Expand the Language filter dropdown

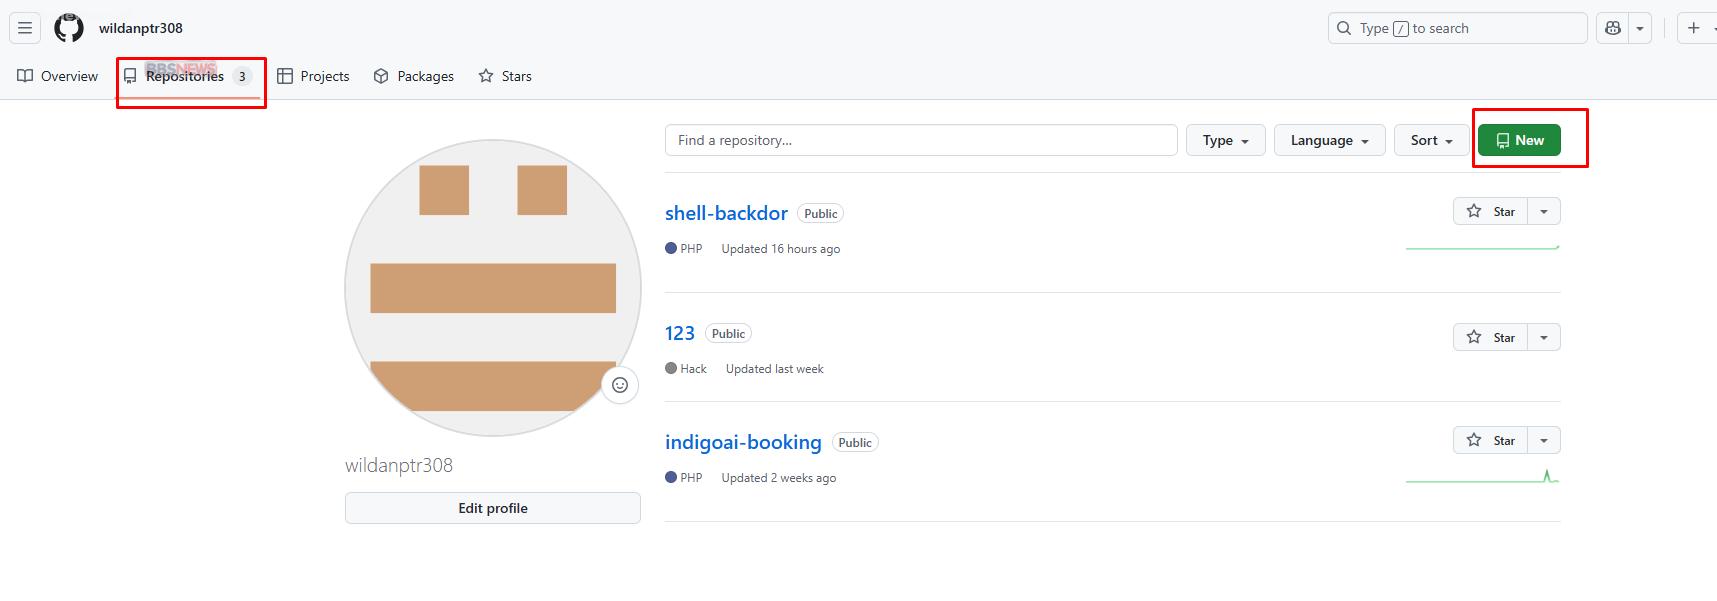pos(1329,140)
